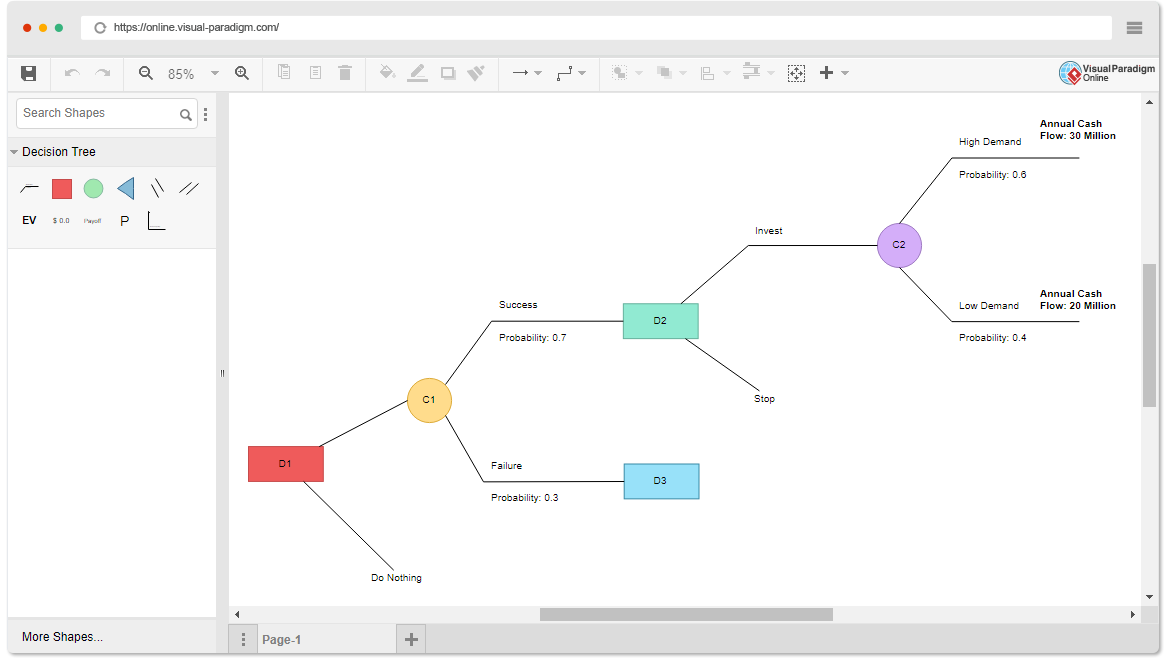The height and width of the screenshot is (665, 1170).
Task: Click the scroll up arrow
Action: [x=1149, y=102]
